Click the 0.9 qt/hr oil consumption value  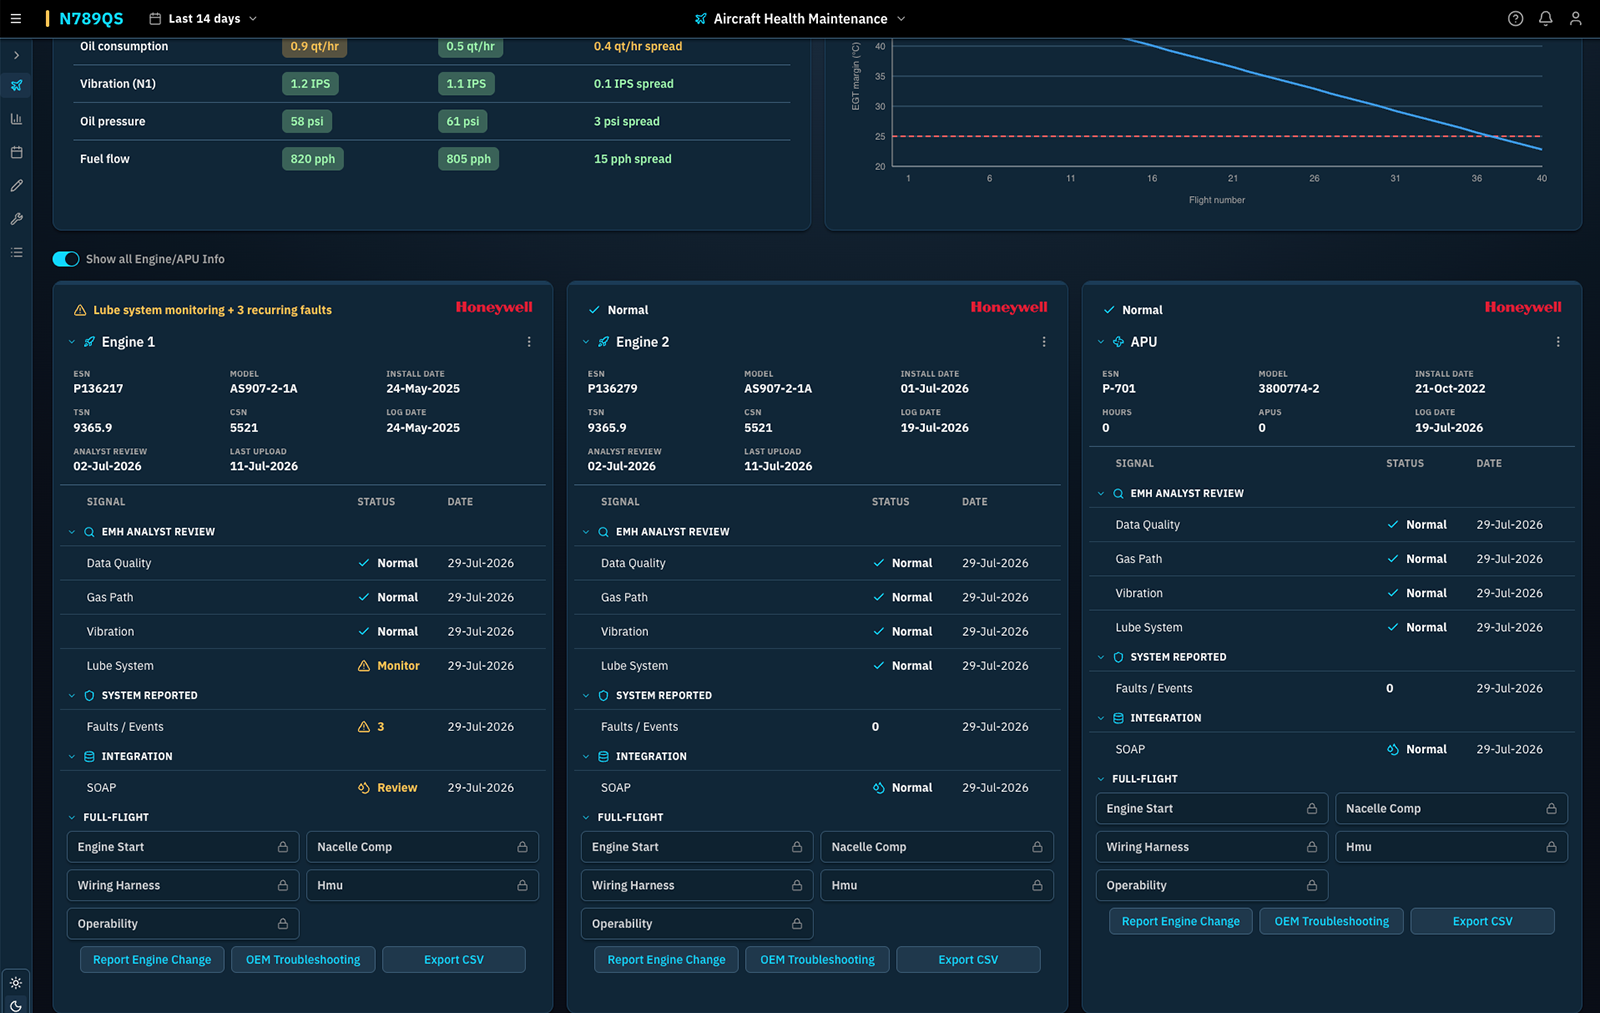pyautogui.click(x=314, y=46)
